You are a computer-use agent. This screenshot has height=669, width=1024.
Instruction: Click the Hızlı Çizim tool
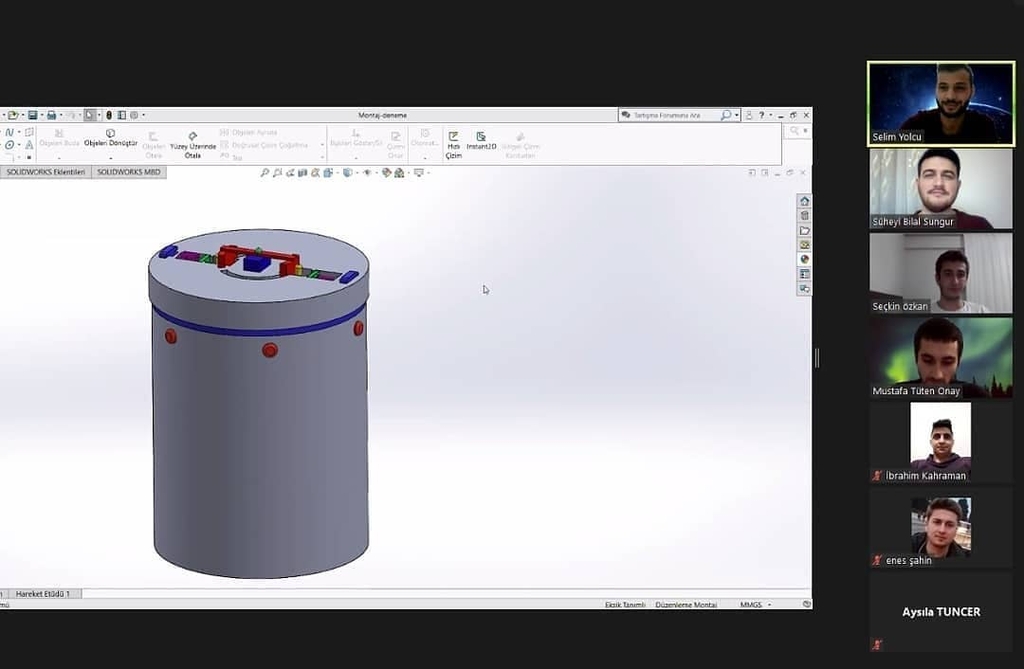point(453,140)
